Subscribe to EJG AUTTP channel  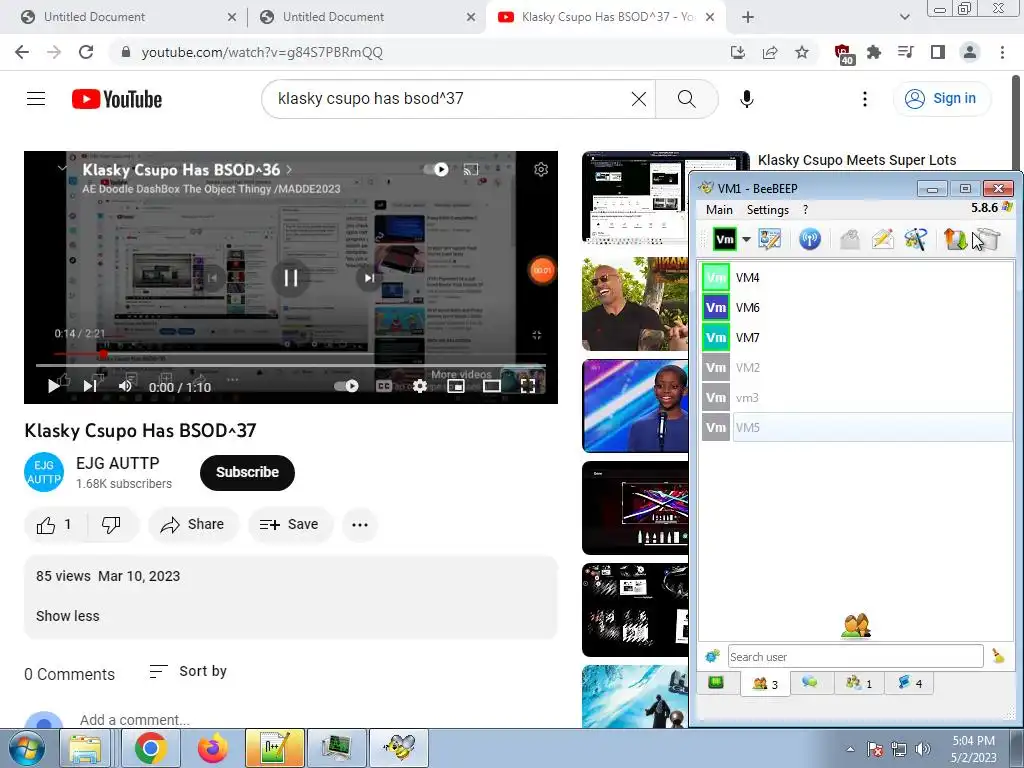[247, 472]
